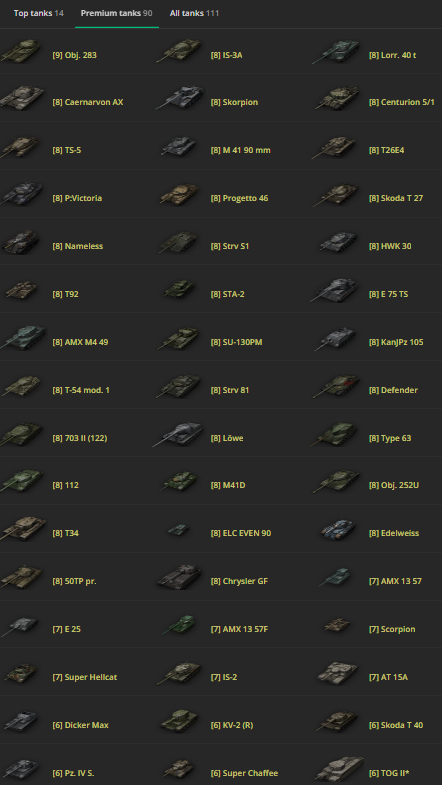Click the E 75 TS tank icon
Image resolution: width=442 pixels, height=785 pixels.
[x=334, y=290]
